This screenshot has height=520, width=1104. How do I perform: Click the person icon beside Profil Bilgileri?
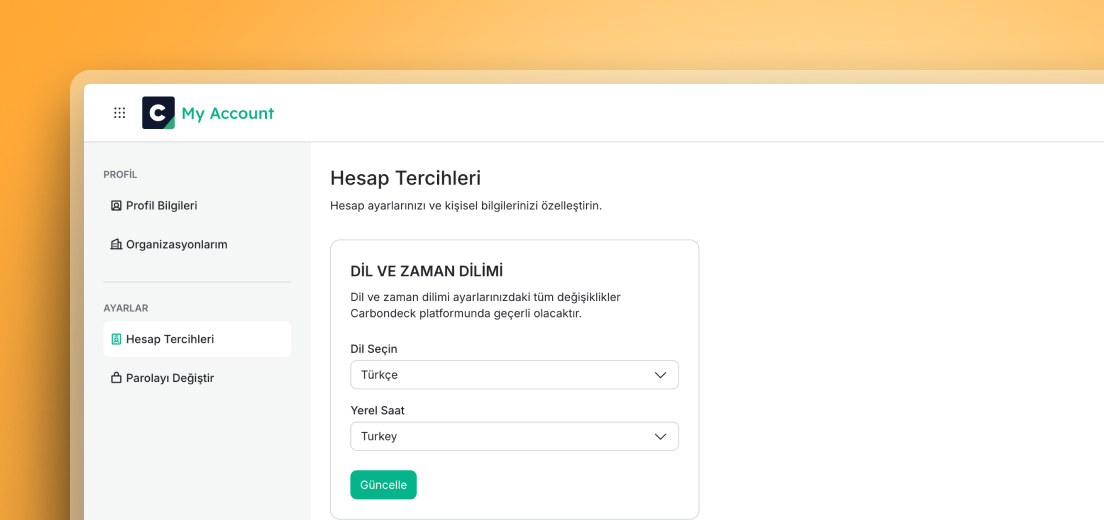click(x=116, y=205)
